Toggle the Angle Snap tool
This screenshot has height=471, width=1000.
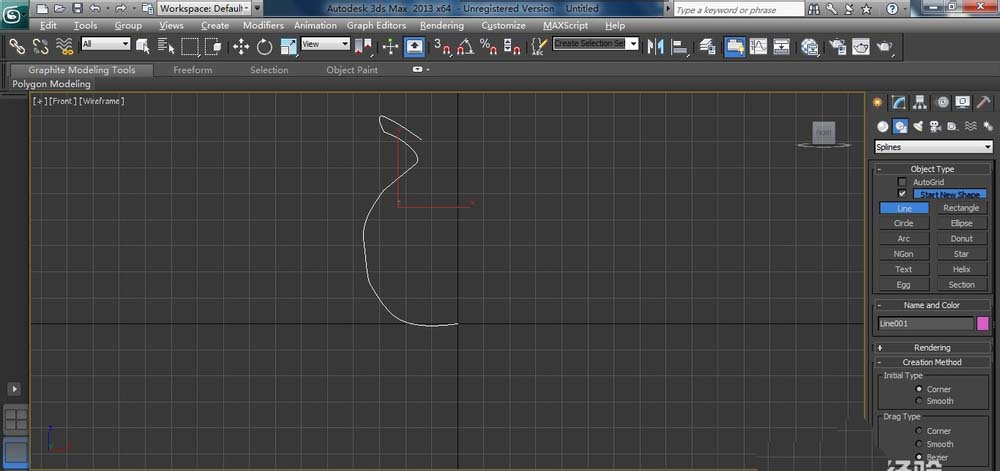pyautogui.click(x=466, y=46)
